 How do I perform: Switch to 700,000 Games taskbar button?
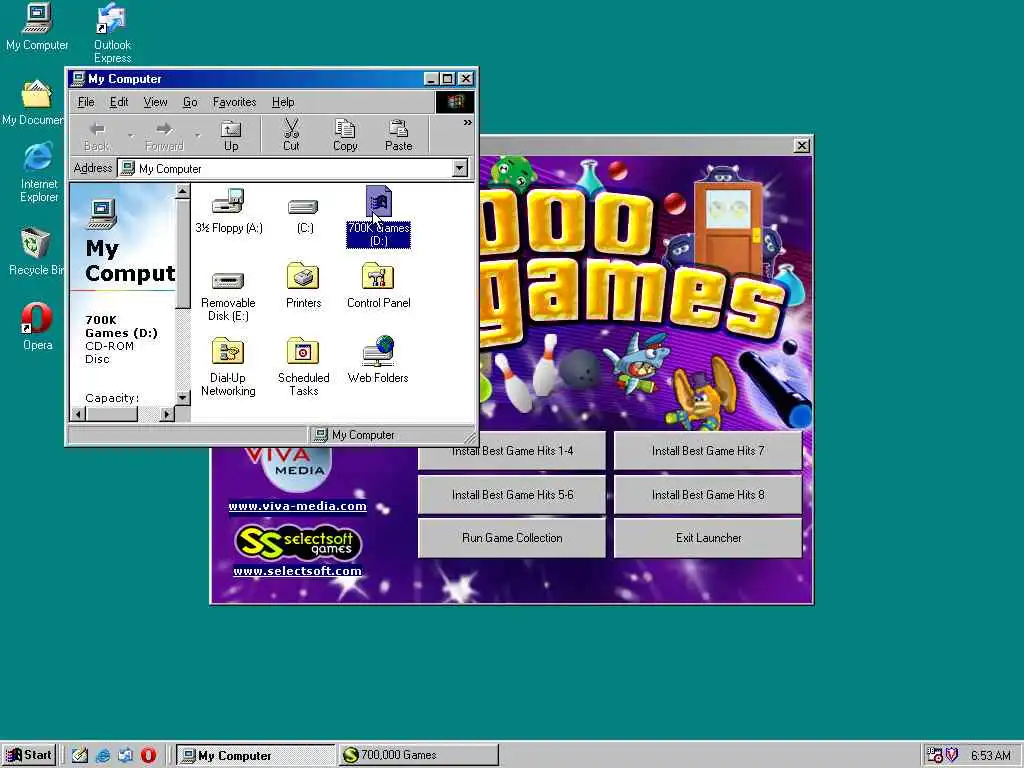(419, 755)
